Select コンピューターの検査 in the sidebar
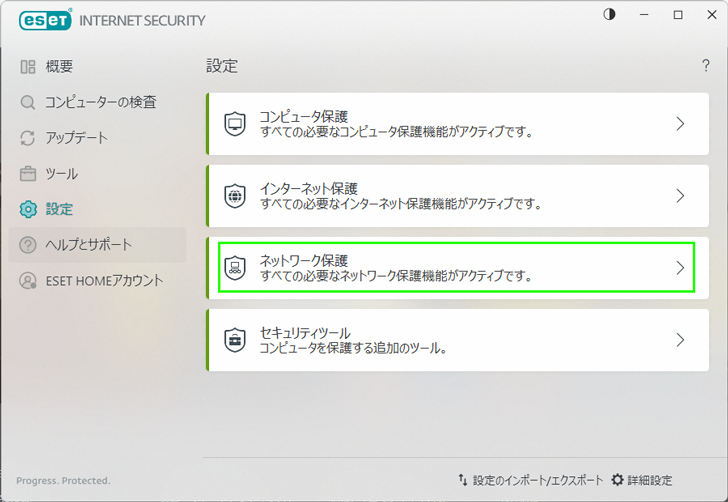The width and height of the screenshot is (728, 502). click(101, 102)
